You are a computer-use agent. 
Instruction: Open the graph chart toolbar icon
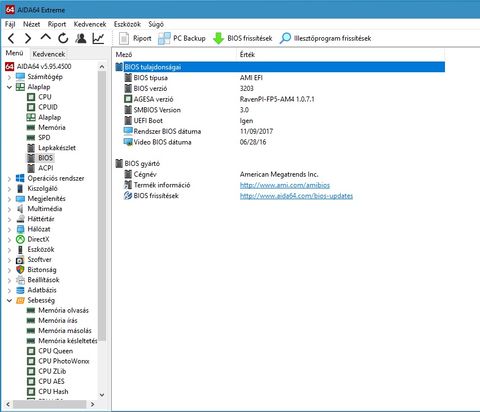[98, 39]
